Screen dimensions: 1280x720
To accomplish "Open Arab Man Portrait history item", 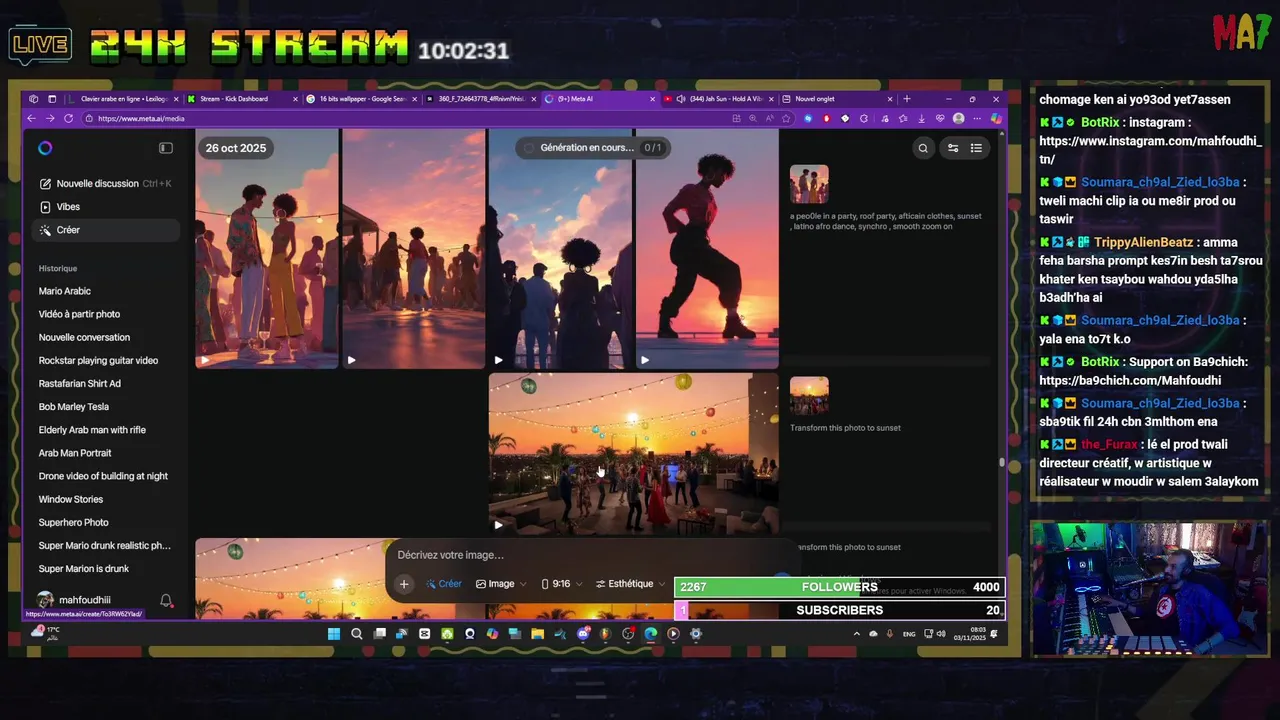I will [x=75, y=453].
